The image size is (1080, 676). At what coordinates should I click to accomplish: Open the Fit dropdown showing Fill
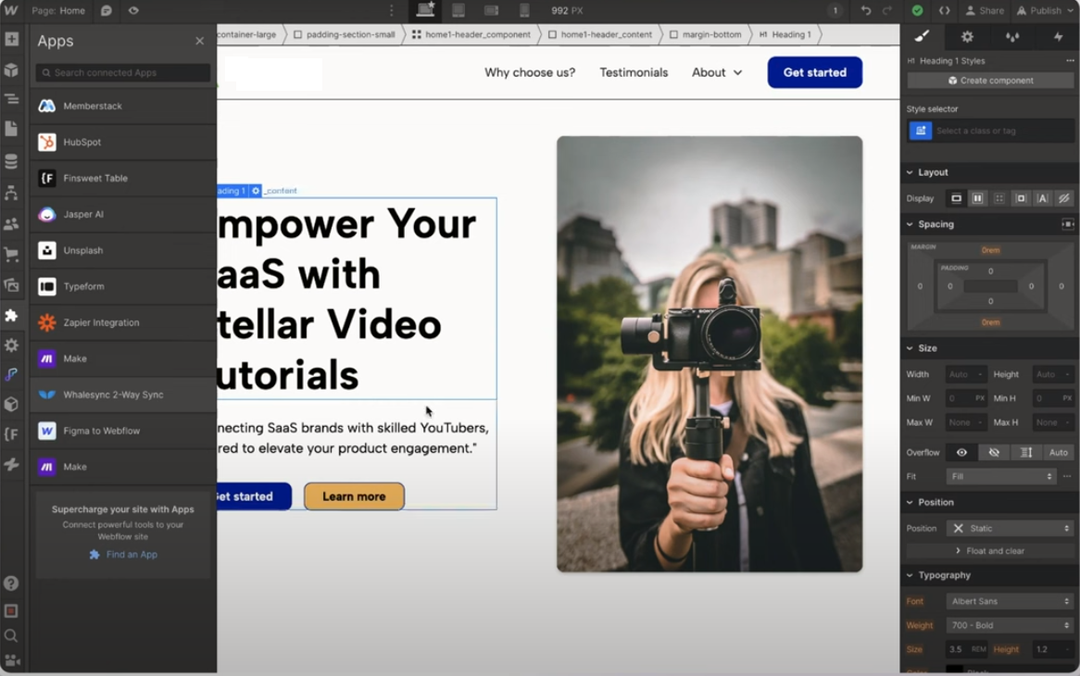(1001, 477)
